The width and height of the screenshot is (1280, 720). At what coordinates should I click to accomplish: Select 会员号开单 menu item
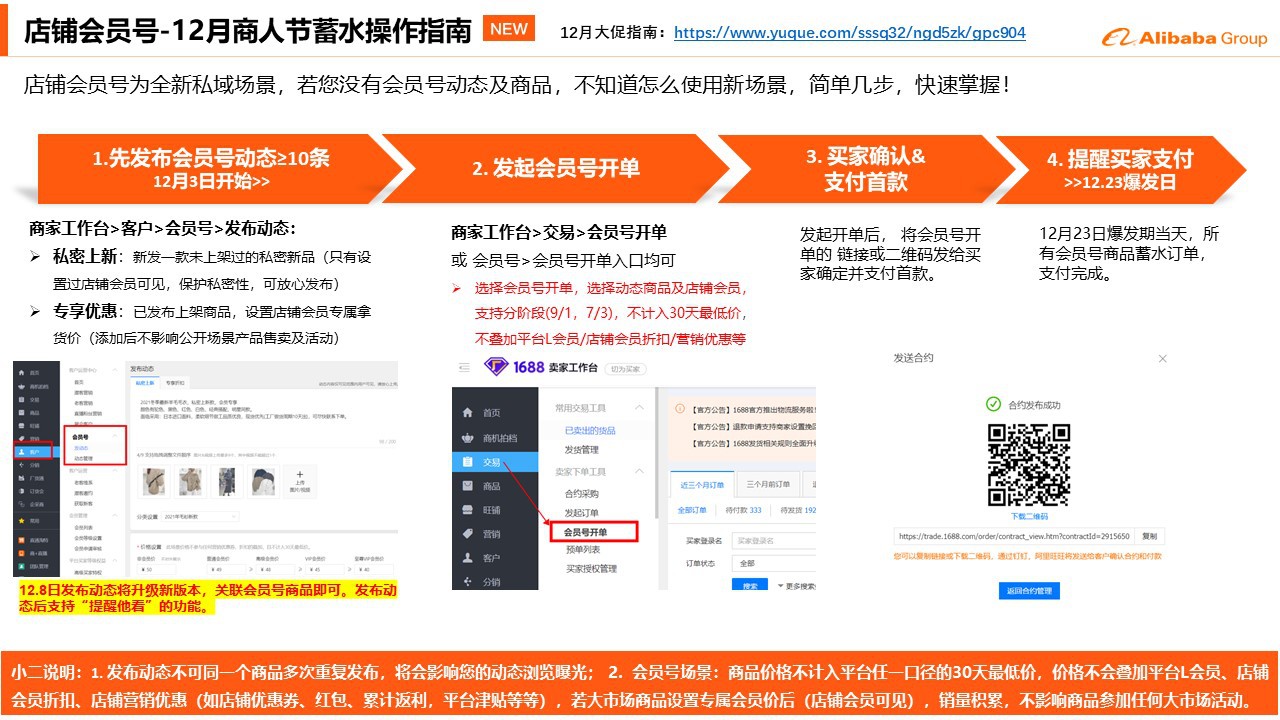(585, 532)
